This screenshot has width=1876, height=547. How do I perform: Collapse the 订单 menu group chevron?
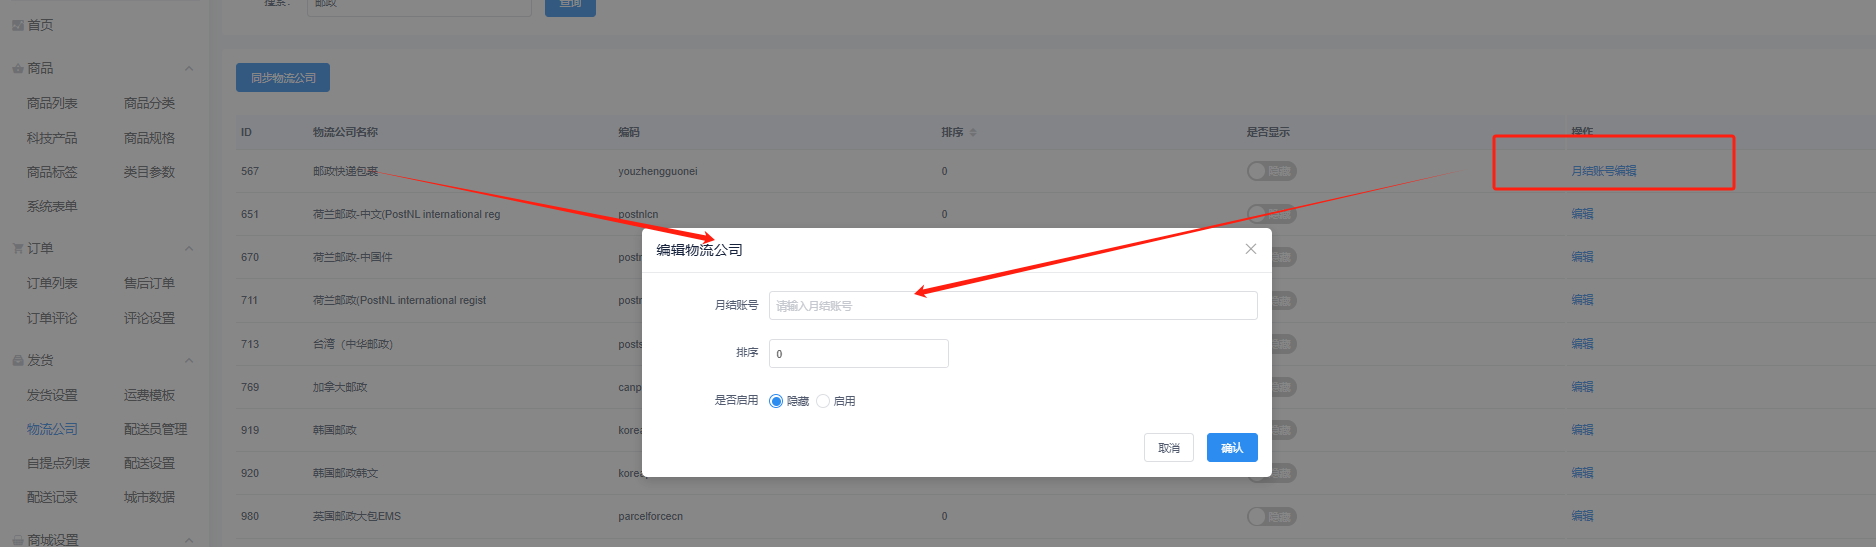[189, 248]
